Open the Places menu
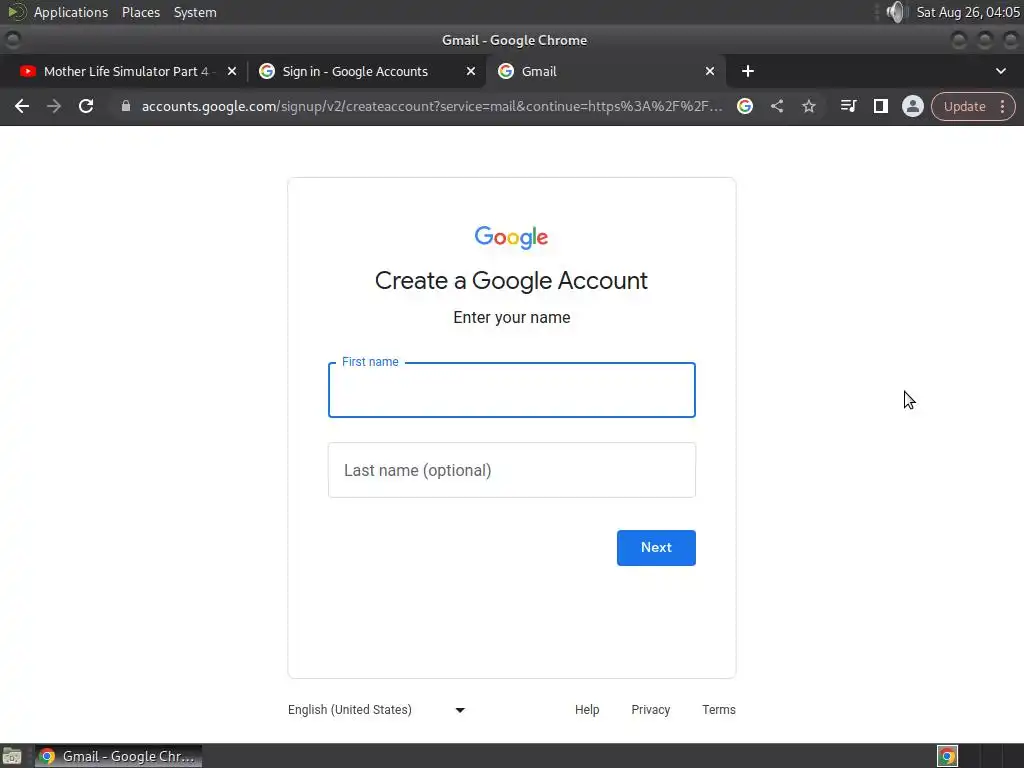Image resolution: width=1024 pixels, height=768 pixels. point(140,12)
